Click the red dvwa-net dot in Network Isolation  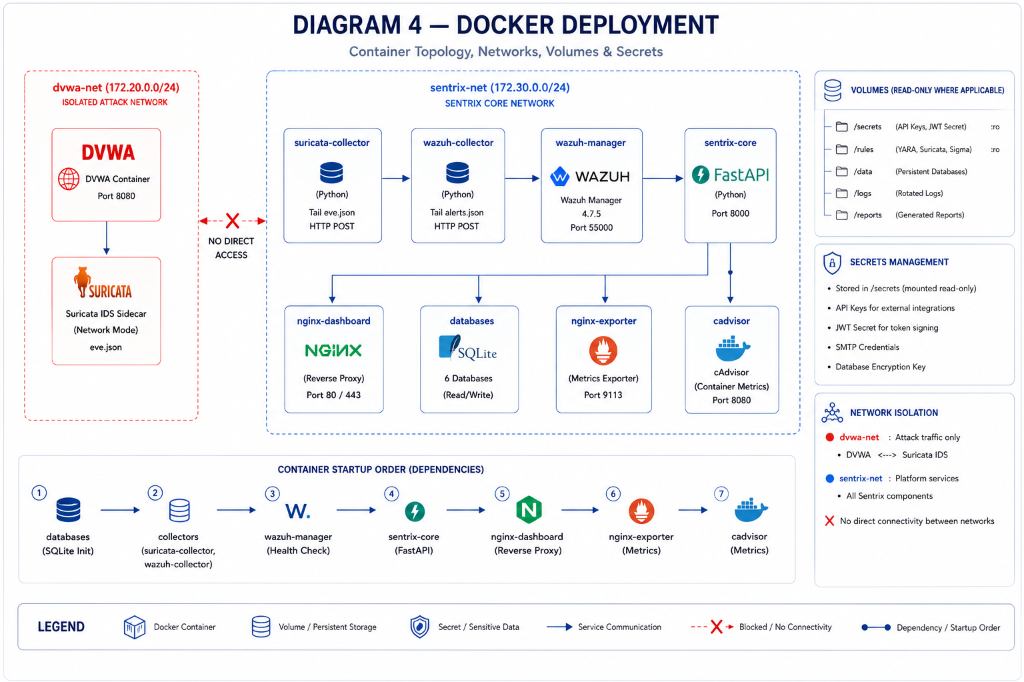coord(829,437)
